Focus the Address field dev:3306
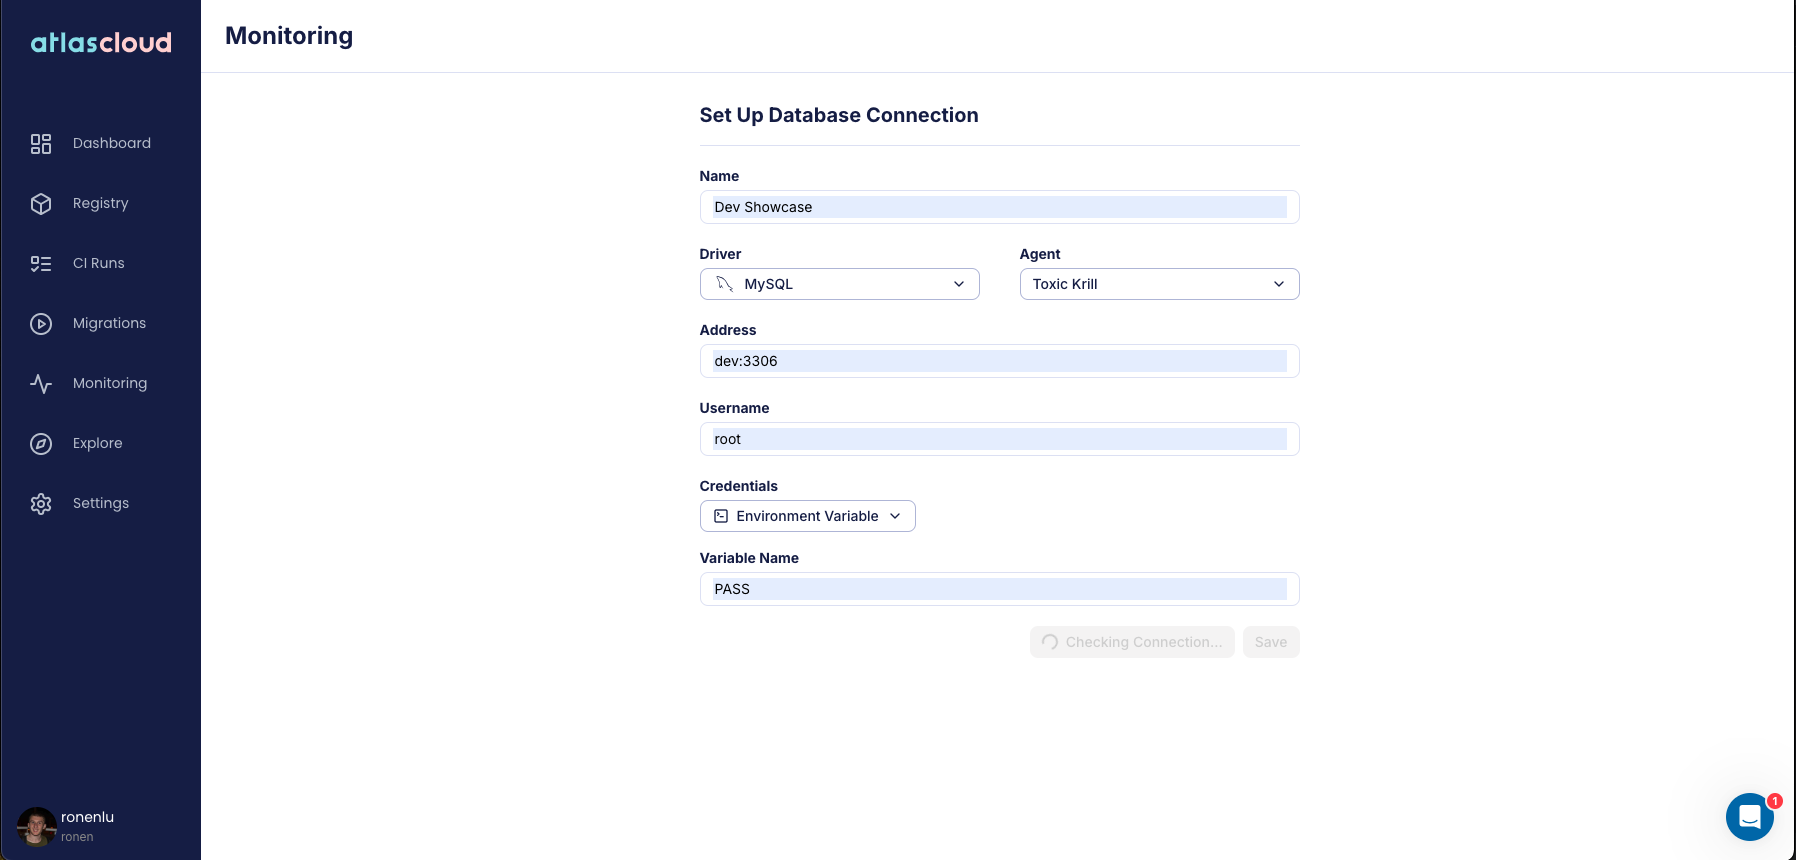1796x860 pixels. click(1000, 361)
